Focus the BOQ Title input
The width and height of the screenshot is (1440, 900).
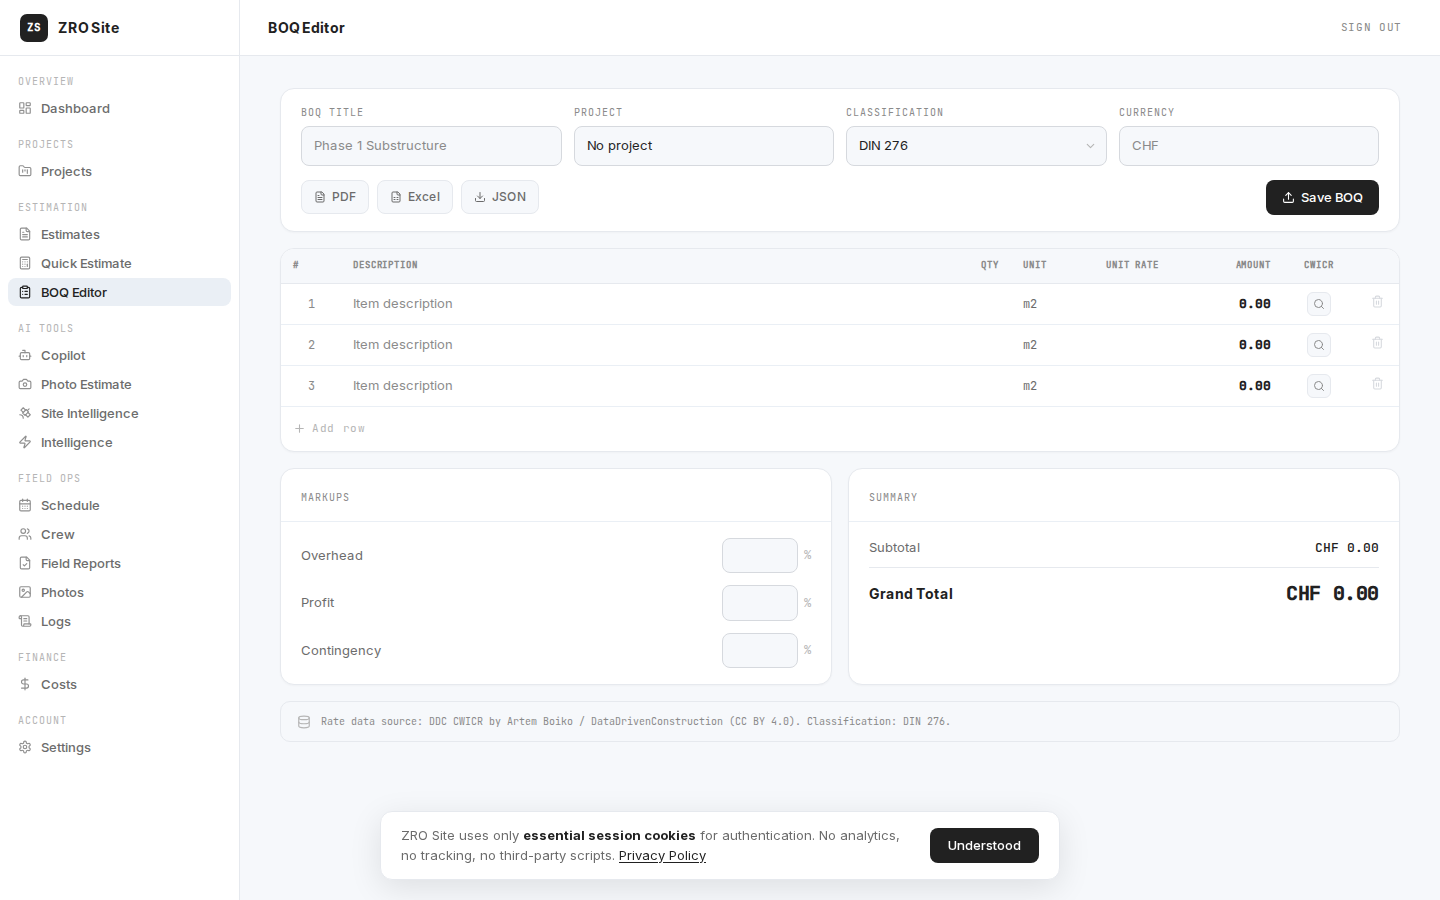[431, 146]
